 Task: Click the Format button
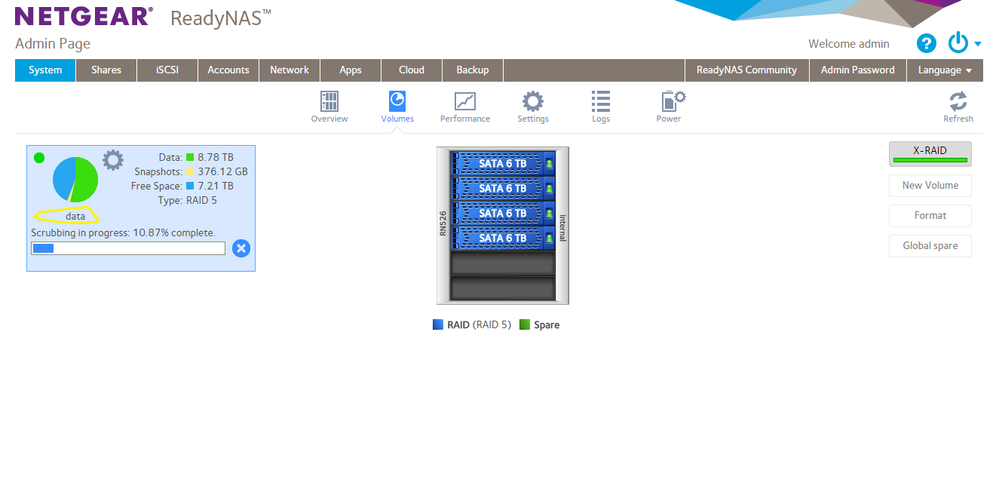pos(930,215)
